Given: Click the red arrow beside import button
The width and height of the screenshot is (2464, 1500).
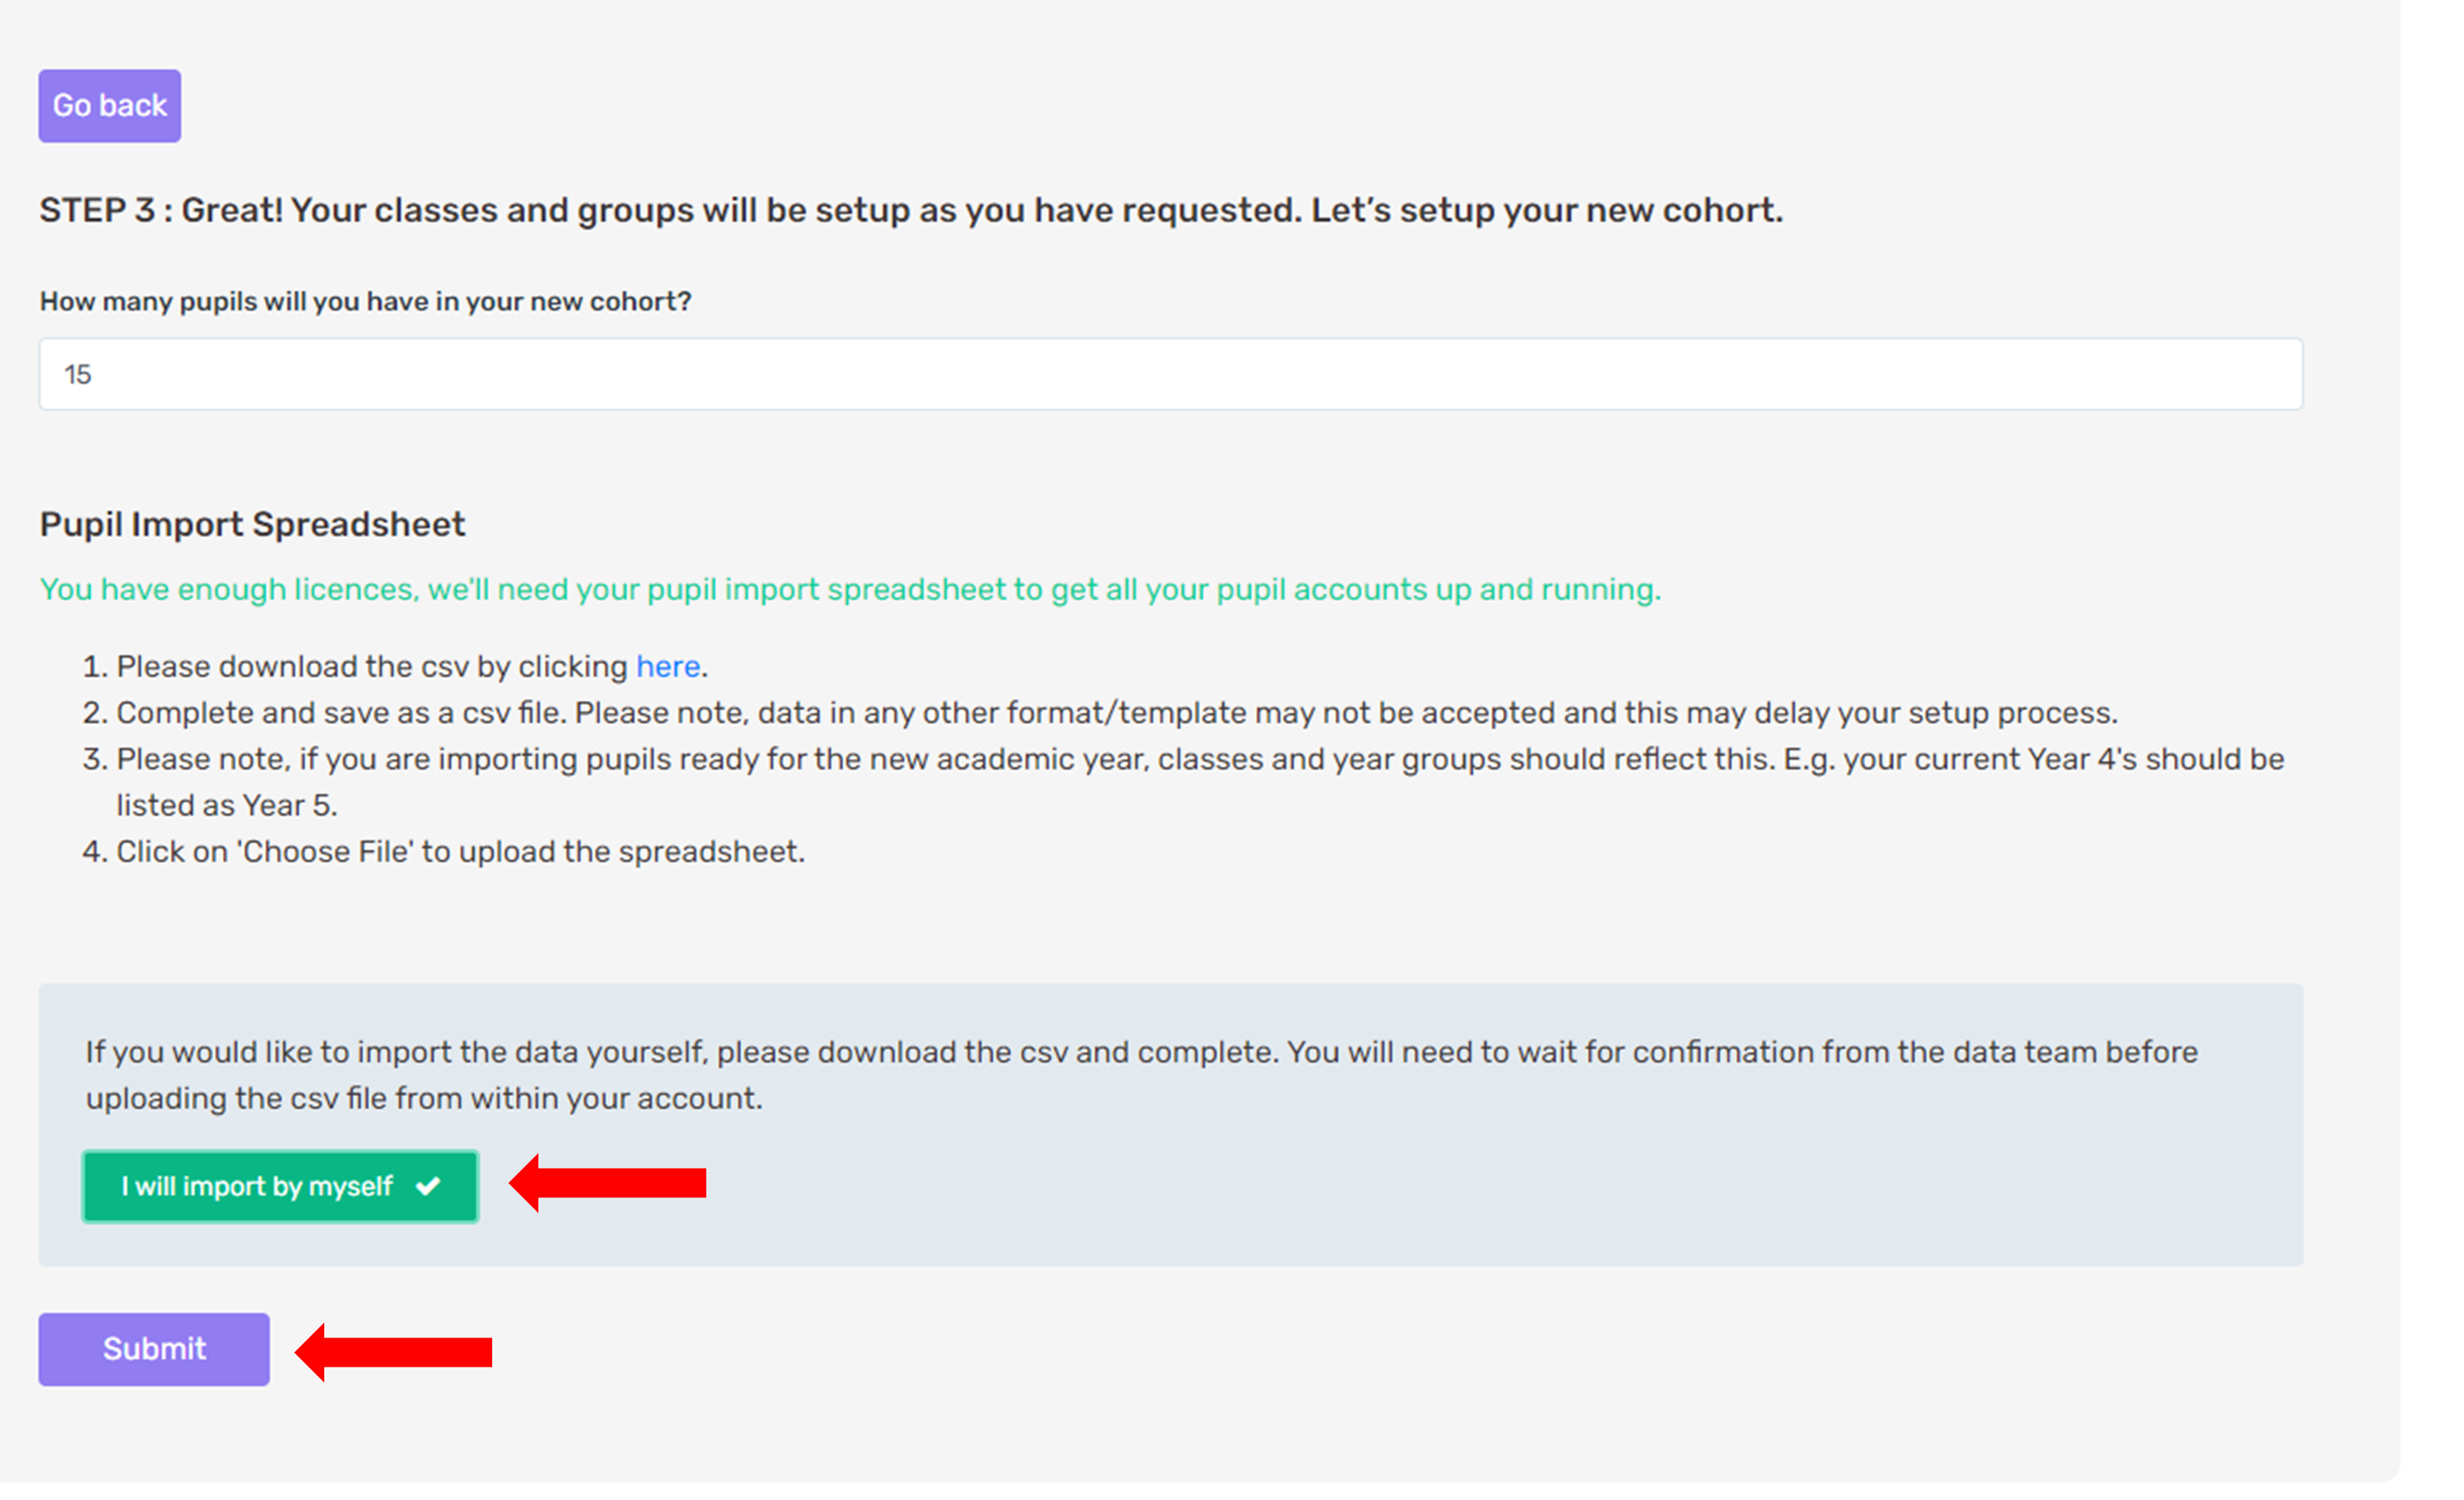Looking at the screenshot, I should [x=607, y=1183].
